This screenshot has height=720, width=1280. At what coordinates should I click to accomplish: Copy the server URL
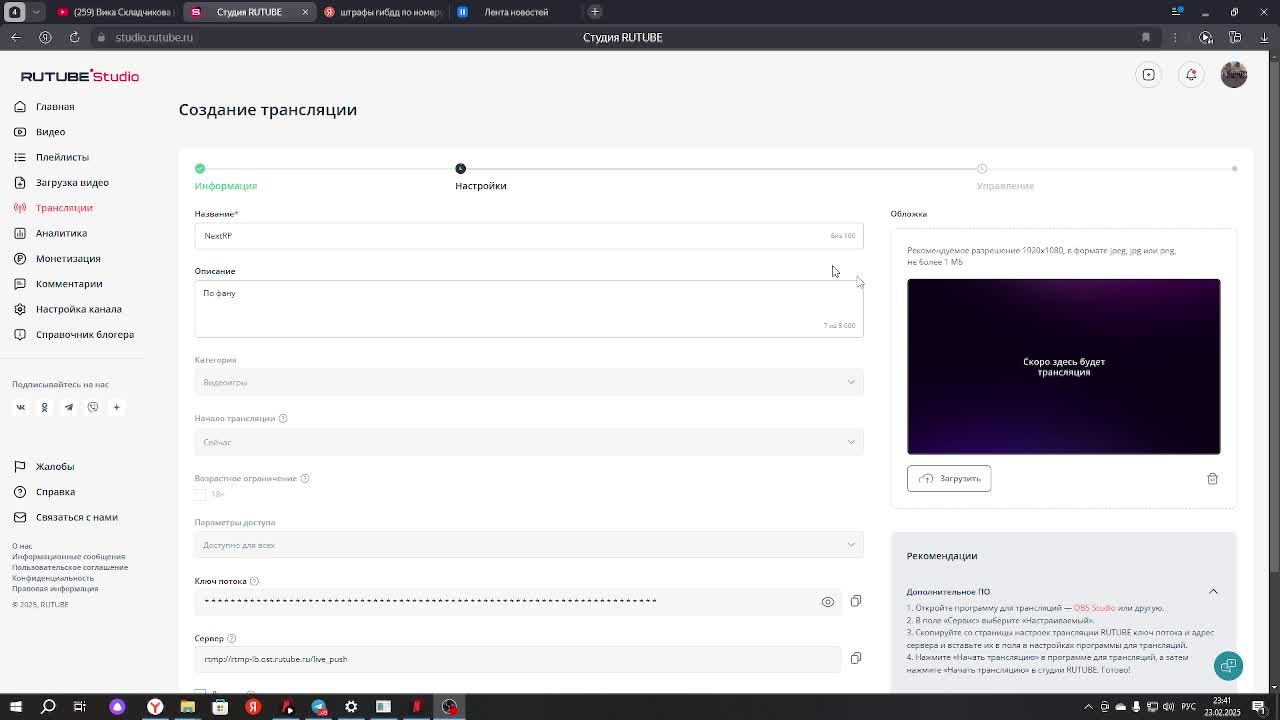[x=856, y=658]
